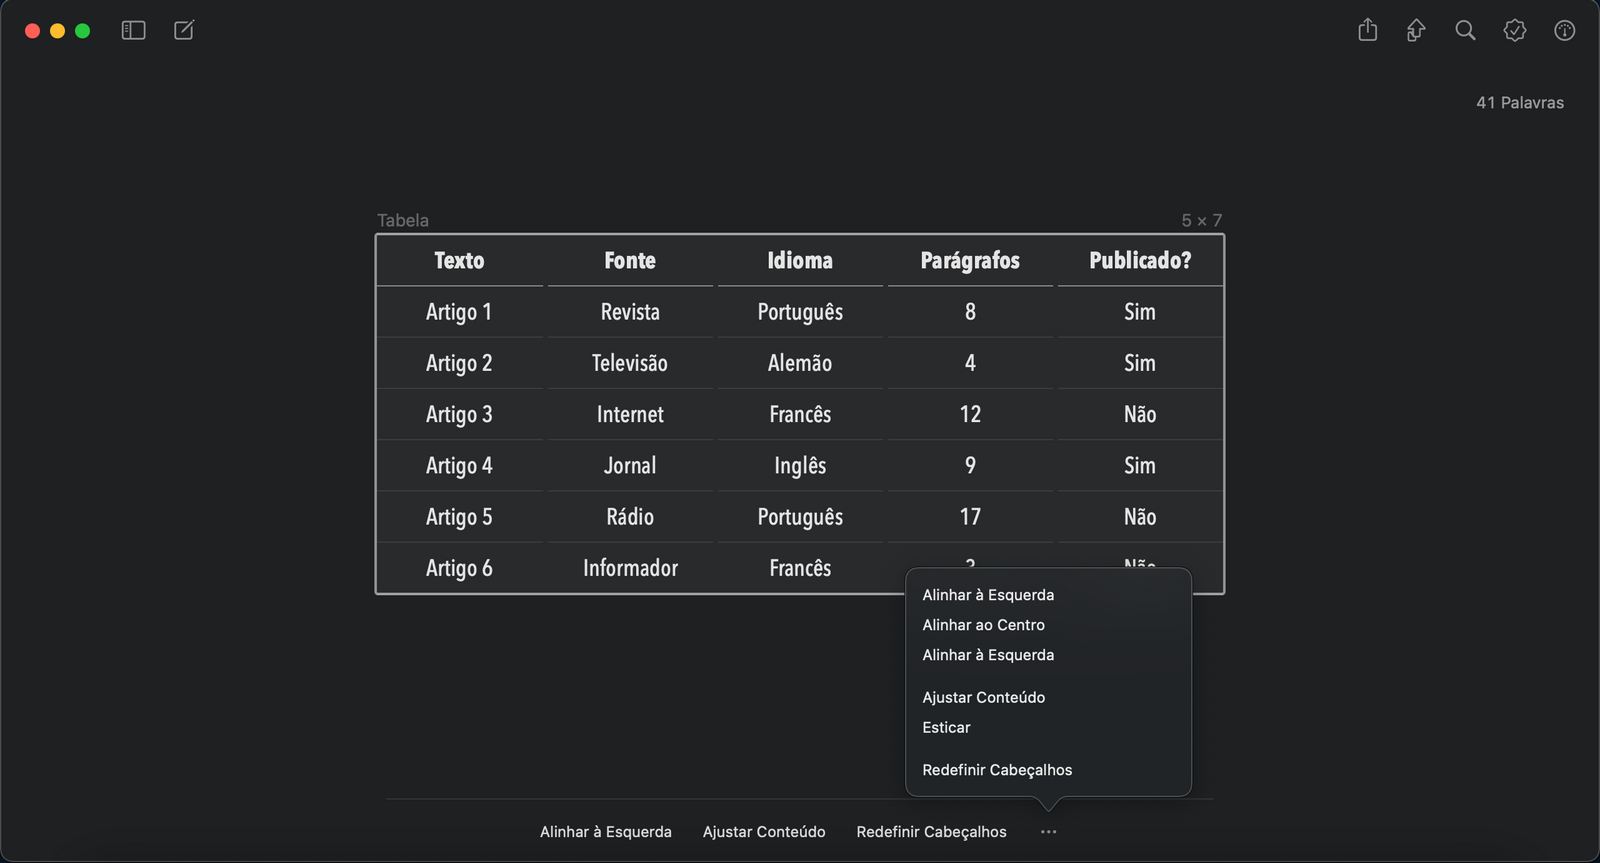This screenshot has width=1600, height=863.
Task: Click the ellipsis more options button
Action: (1048, 832)
